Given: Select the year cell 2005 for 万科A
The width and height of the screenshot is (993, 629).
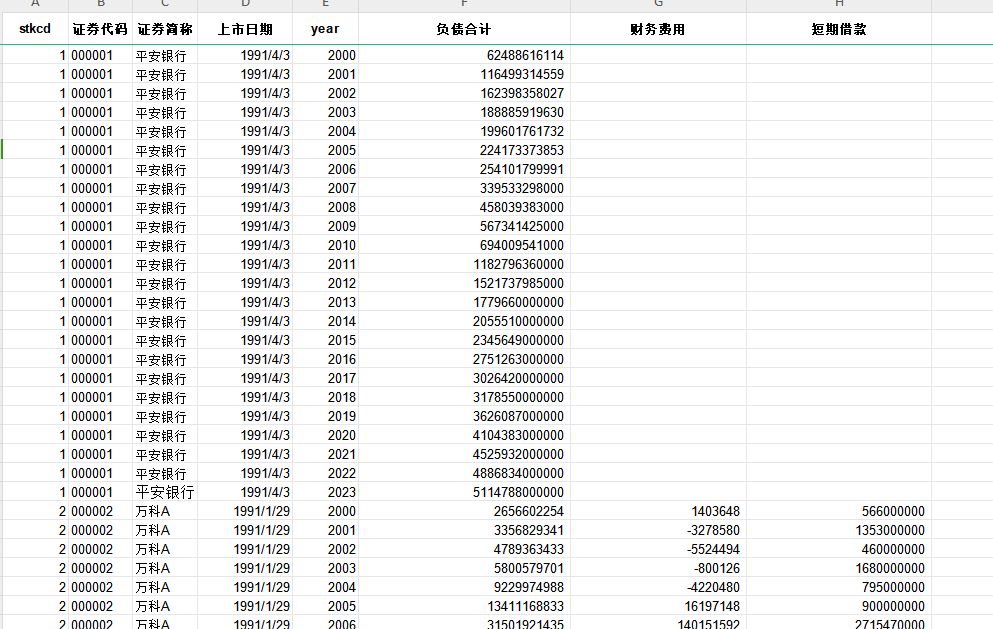Looking at the screenshot, I should 326,606.
